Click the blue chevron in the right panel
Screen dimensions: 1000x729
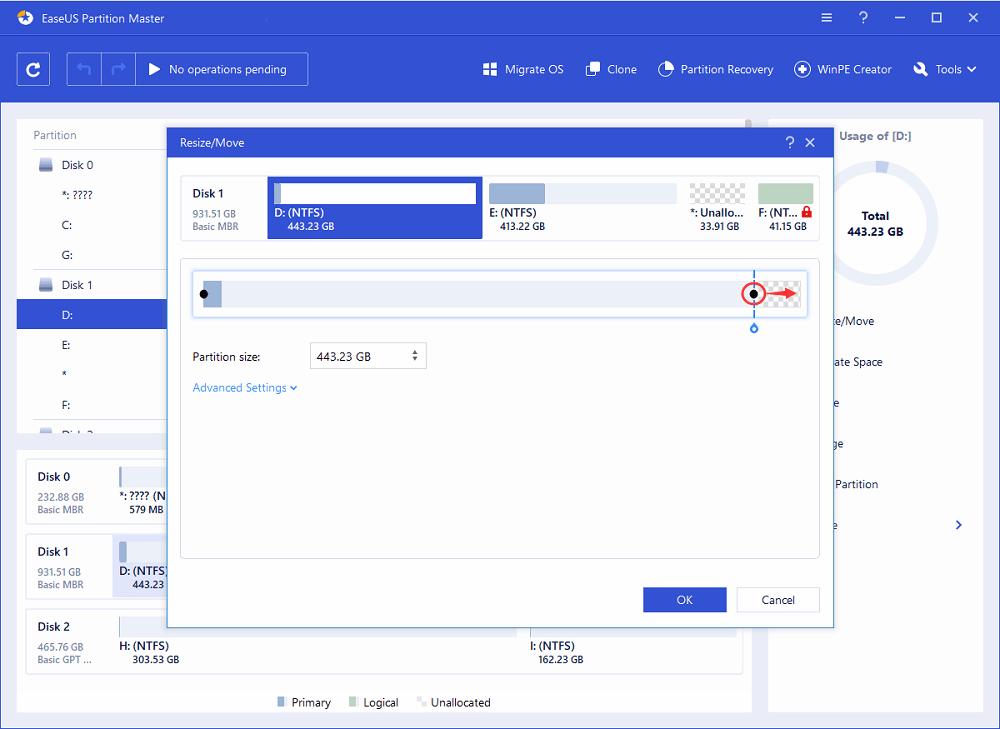[x=959, y=525]
